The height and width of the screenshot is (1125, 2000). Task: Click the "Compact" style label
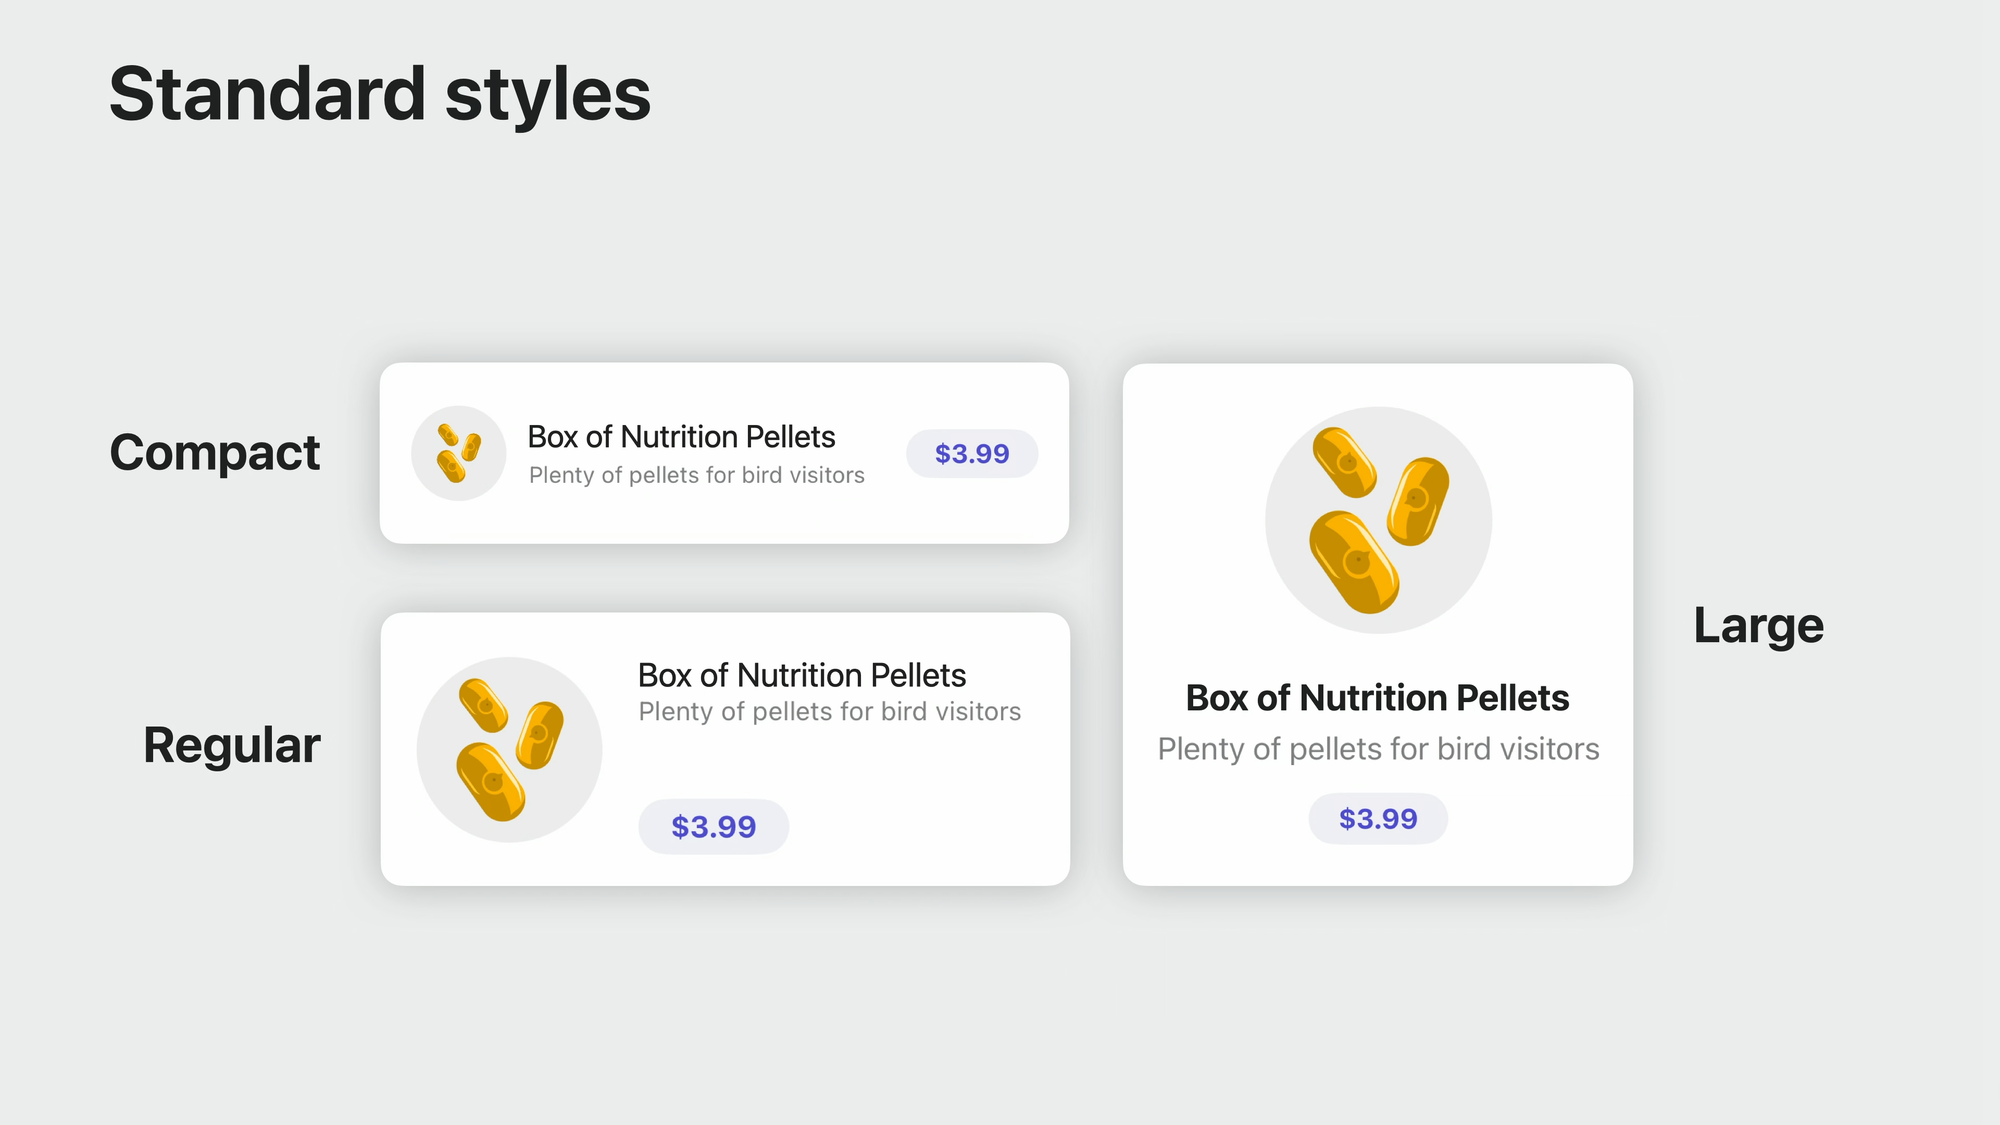click(x=214, y=453)
